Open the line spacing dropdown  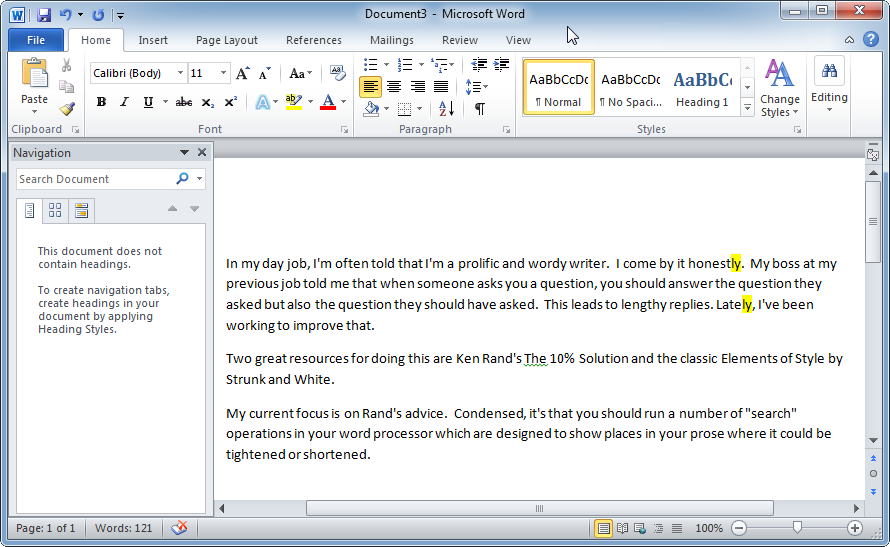(x=476, y=87)
